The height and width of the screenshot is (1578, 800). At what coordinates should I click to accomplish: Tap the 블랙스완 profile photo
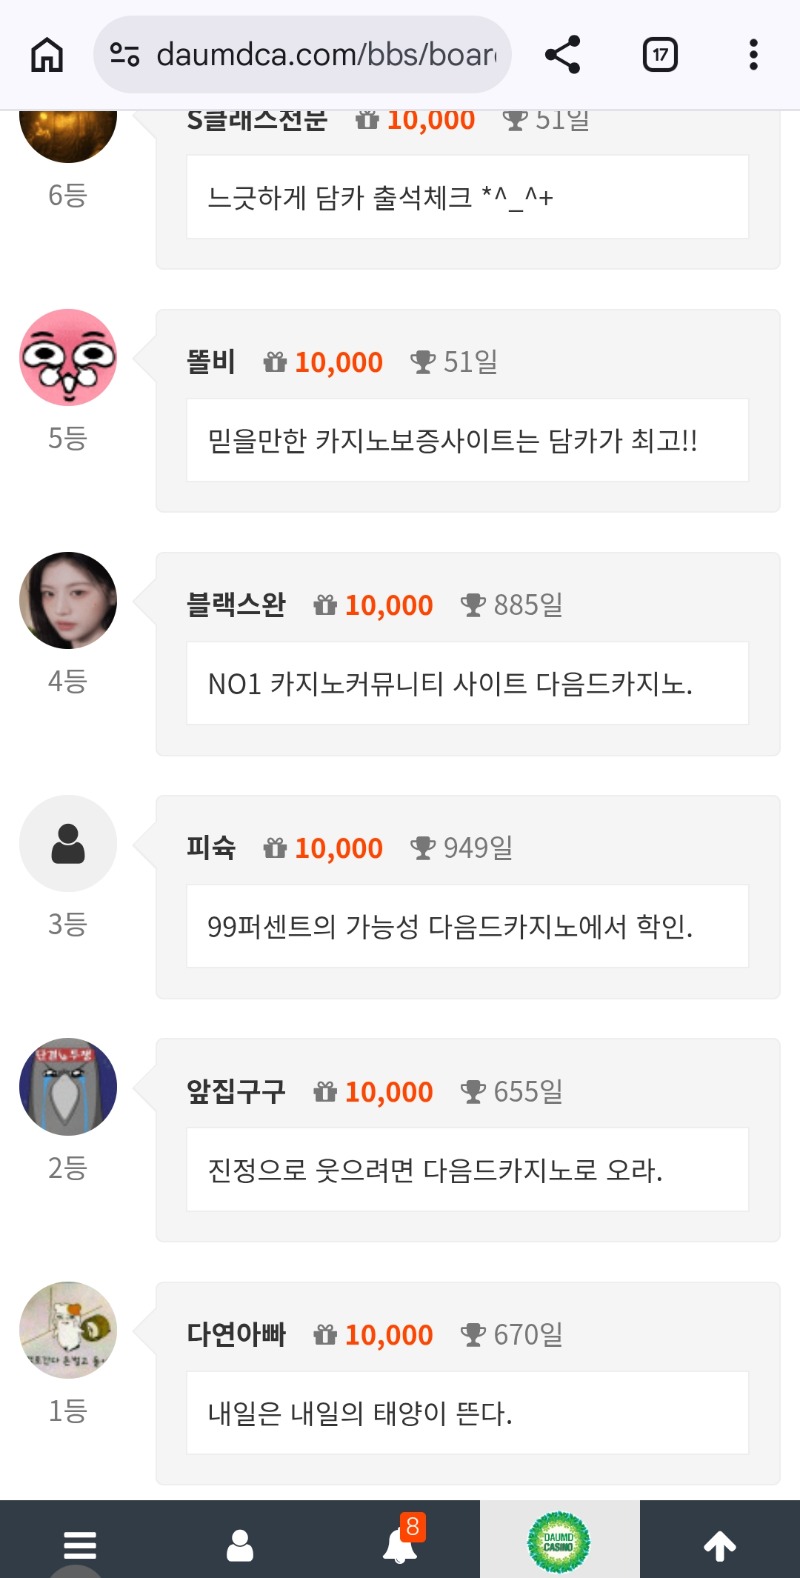point(68,601)
